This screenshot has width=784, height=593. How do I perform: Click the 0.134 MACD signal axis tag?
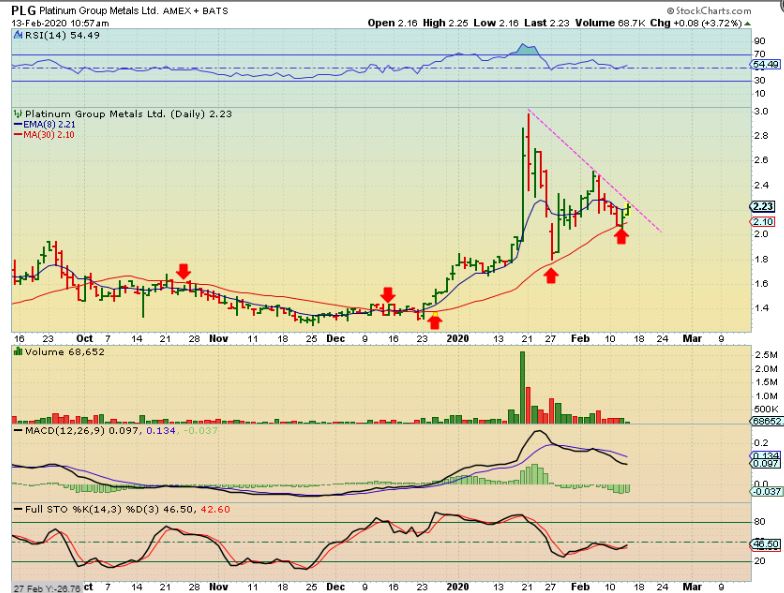point(766,456)
